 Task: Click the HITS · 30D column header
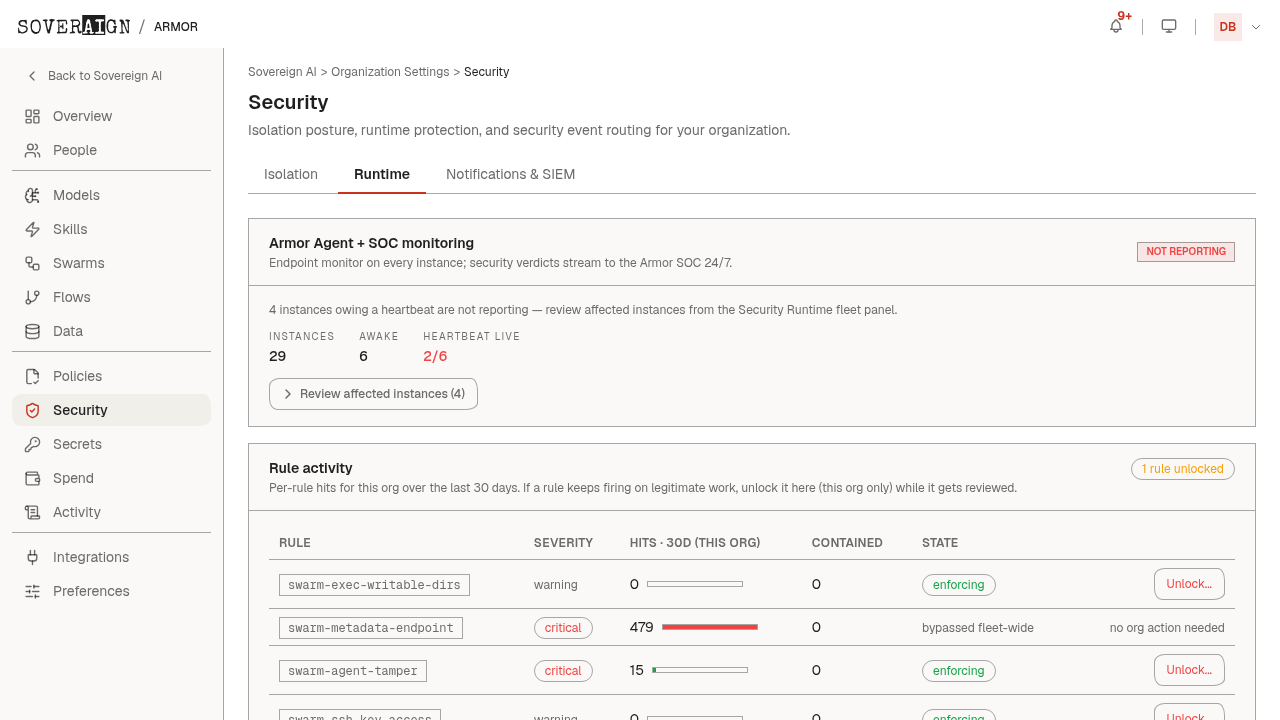[x=695, y=543]
